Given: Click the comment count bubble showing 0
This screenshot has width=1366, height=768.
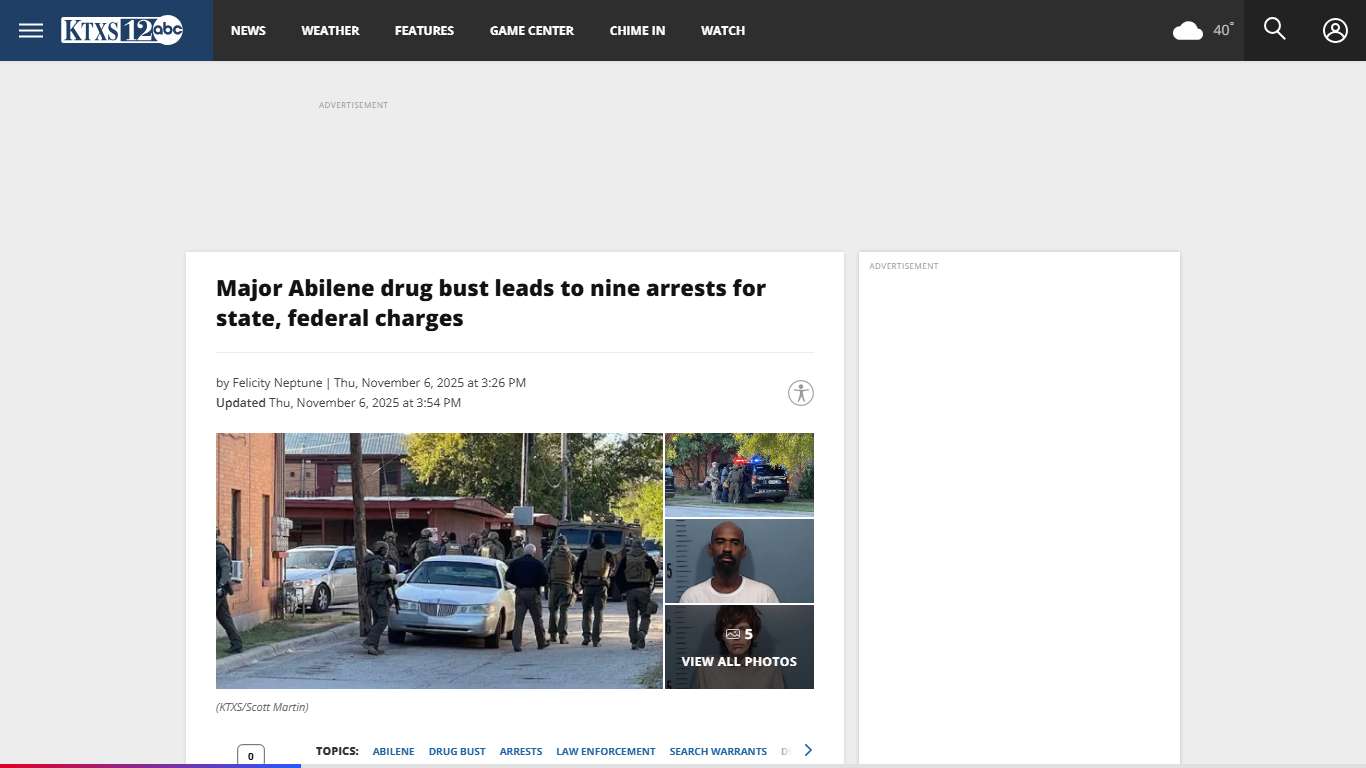Looking at the screenshot, I should tap(251, 756).
